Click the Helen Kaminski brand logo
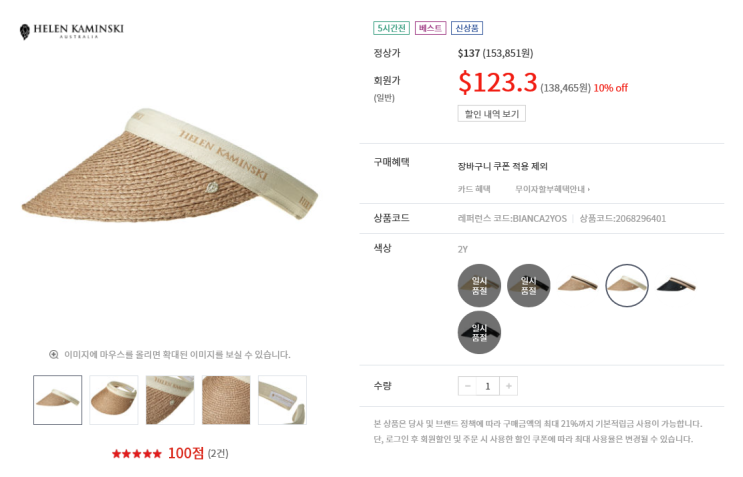743x477 pixels. pyautogui.click(x=71, y=31)
